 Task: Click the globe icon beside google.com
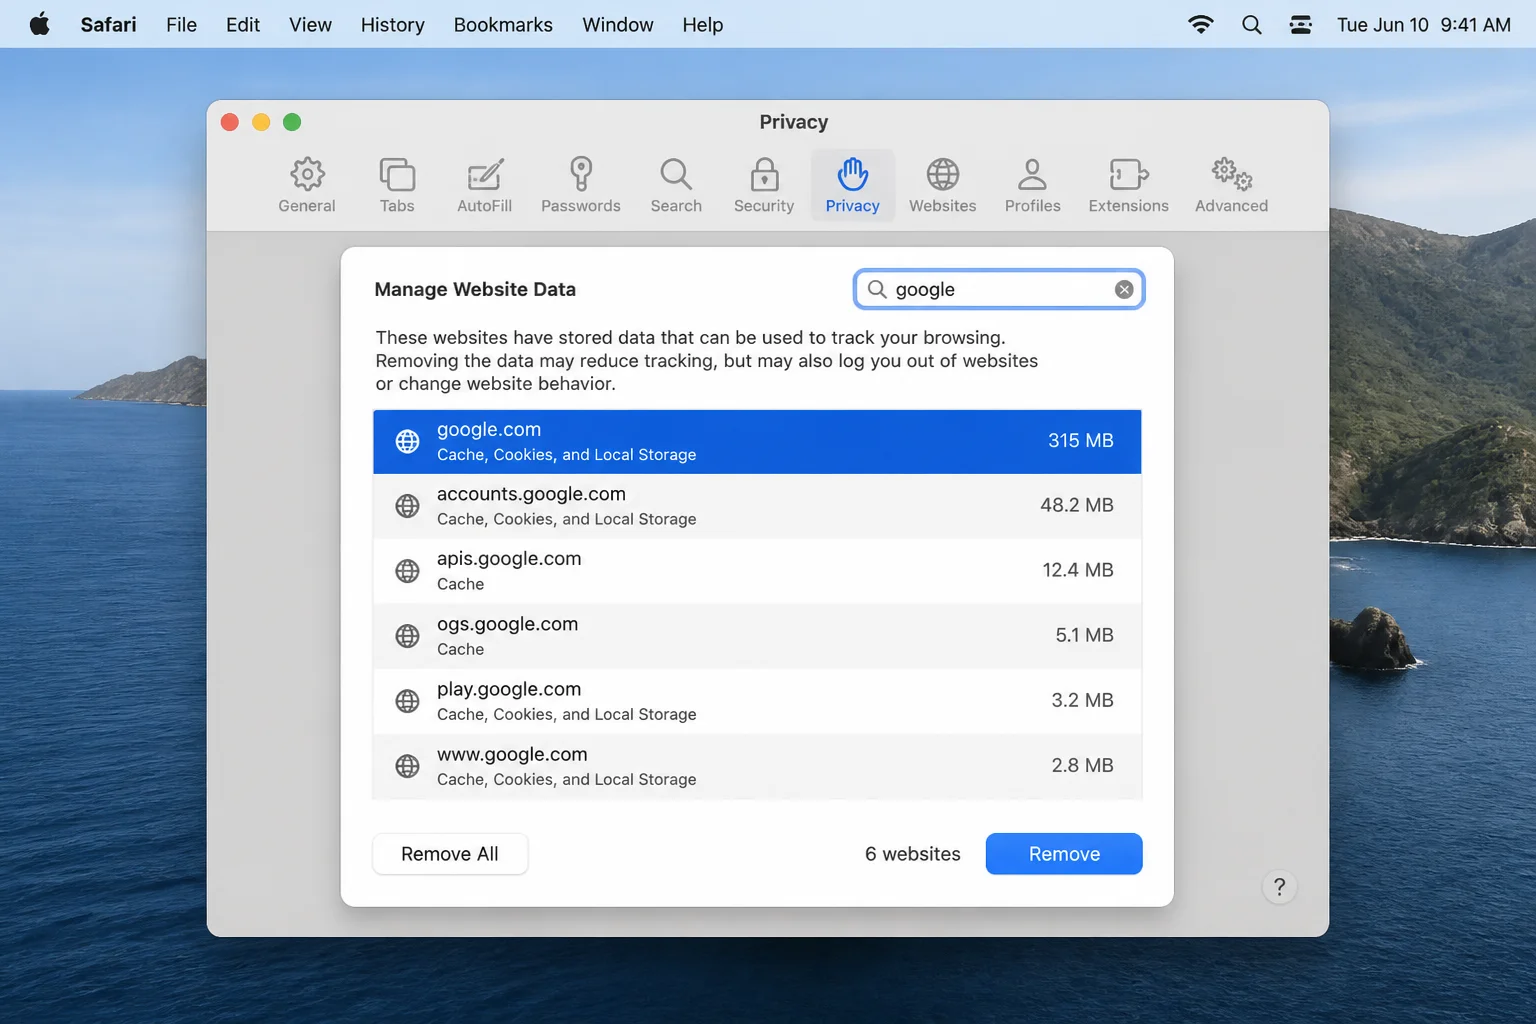tap(407, 441)
